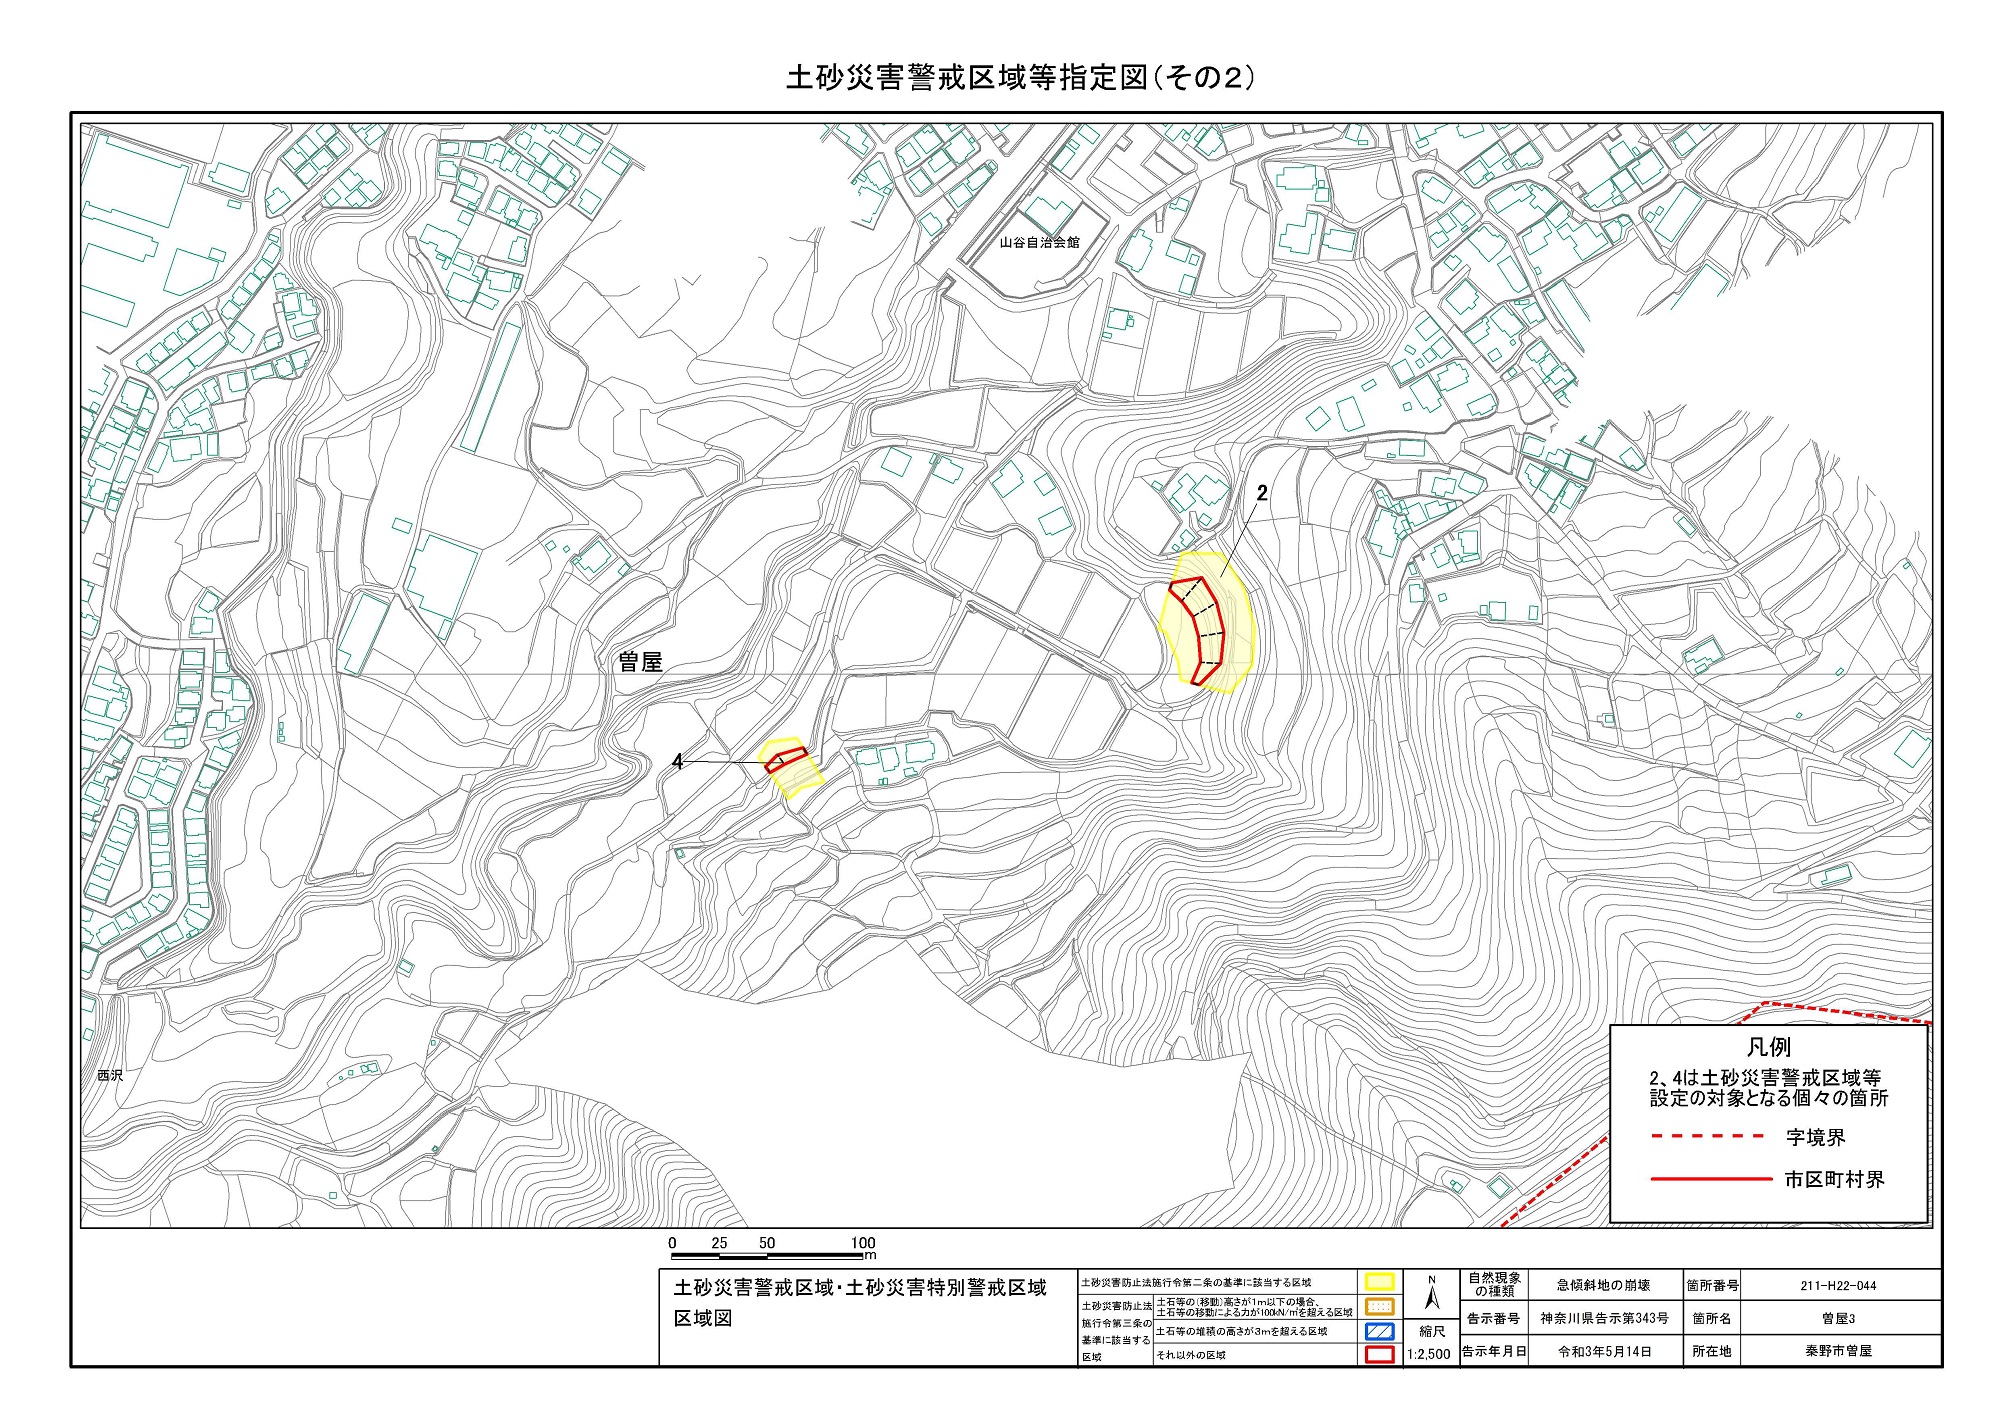
Task: Click the scale value 1:2,500
Action: click(x=1428, y=1354)
